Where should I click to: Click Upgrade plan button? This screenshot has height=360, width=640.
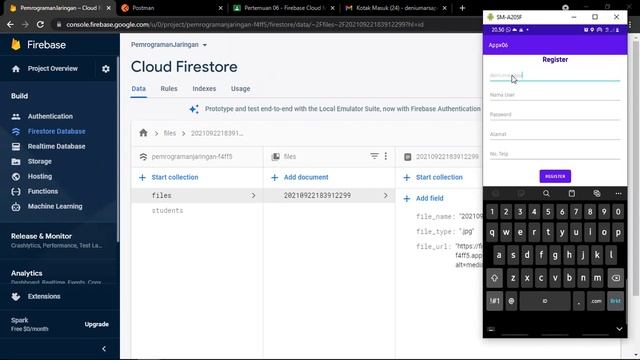coord(97,324)
